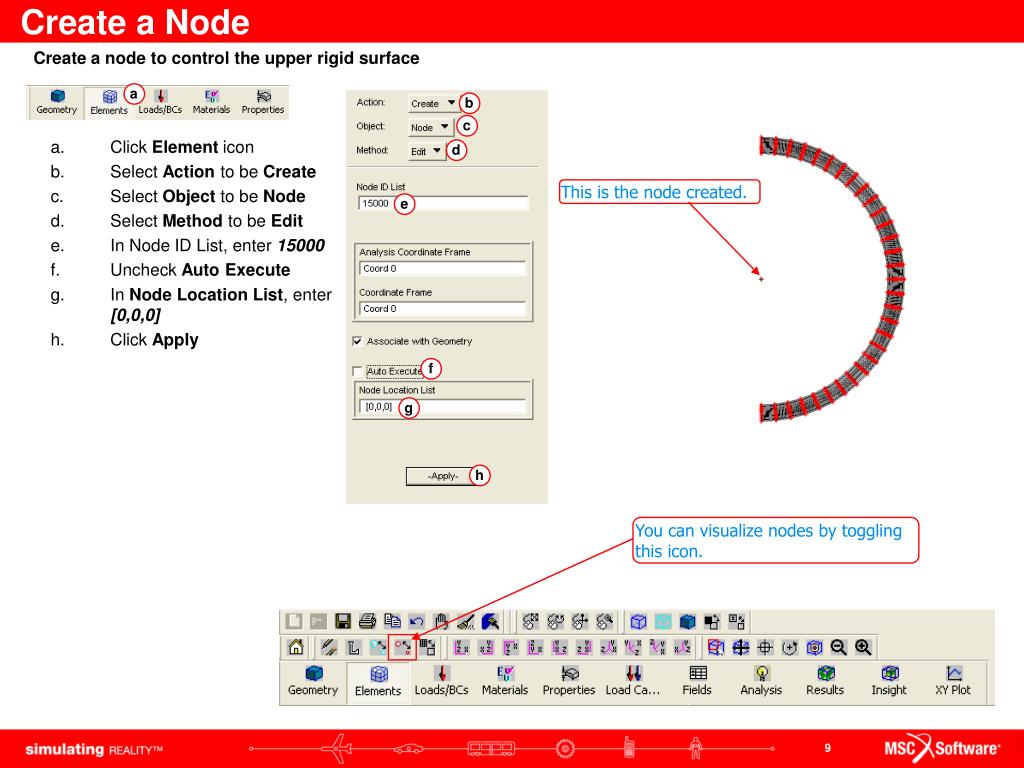Open the Load Ca... application tab
Image resolution: width=1024 pixels, height=768 pixels.
[x=633, y=681]
